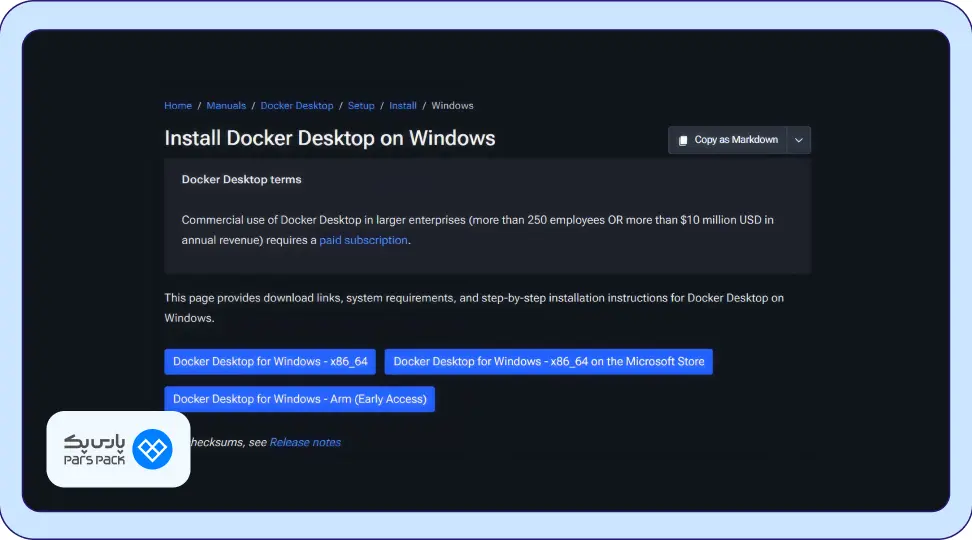Download Docker Desktop for Windows - x86_64
Viewport: 972px width, 540px height.
click(270, 361)
